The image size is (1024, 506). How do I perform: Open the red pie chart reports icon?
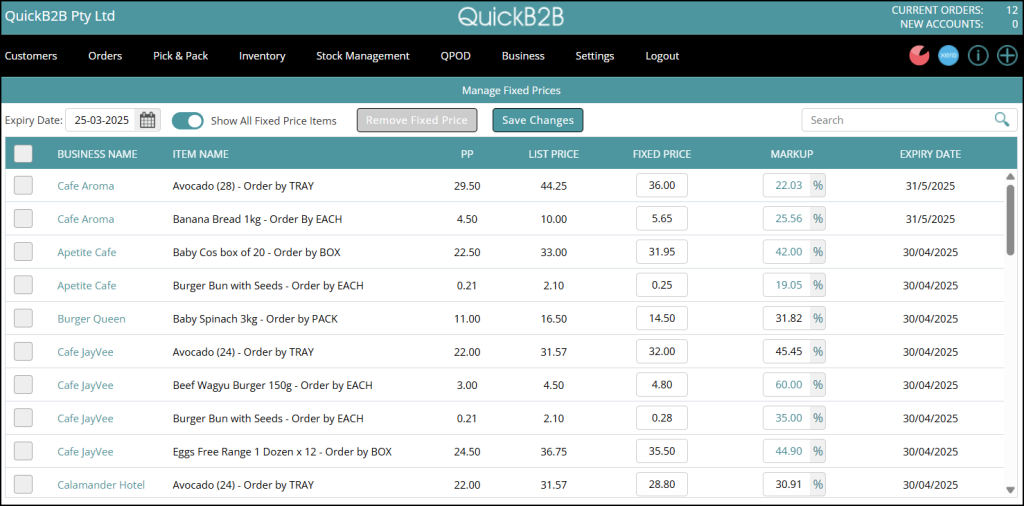click(x=919, y=55)
